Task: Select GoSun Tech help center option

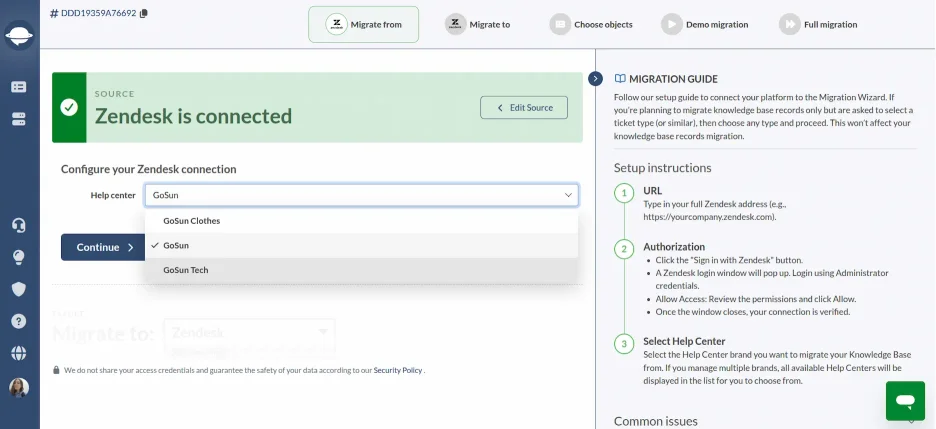Action: tap(362, 270)
